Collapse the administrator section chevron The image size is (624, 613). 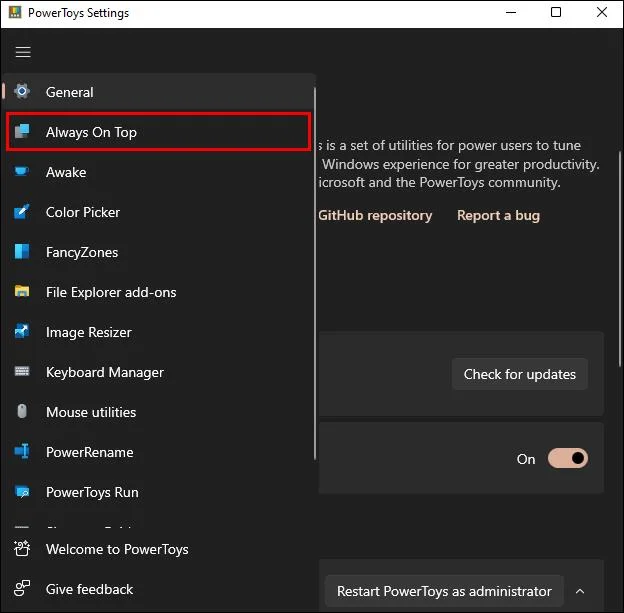pyautogui.click(x=580, y=591)
